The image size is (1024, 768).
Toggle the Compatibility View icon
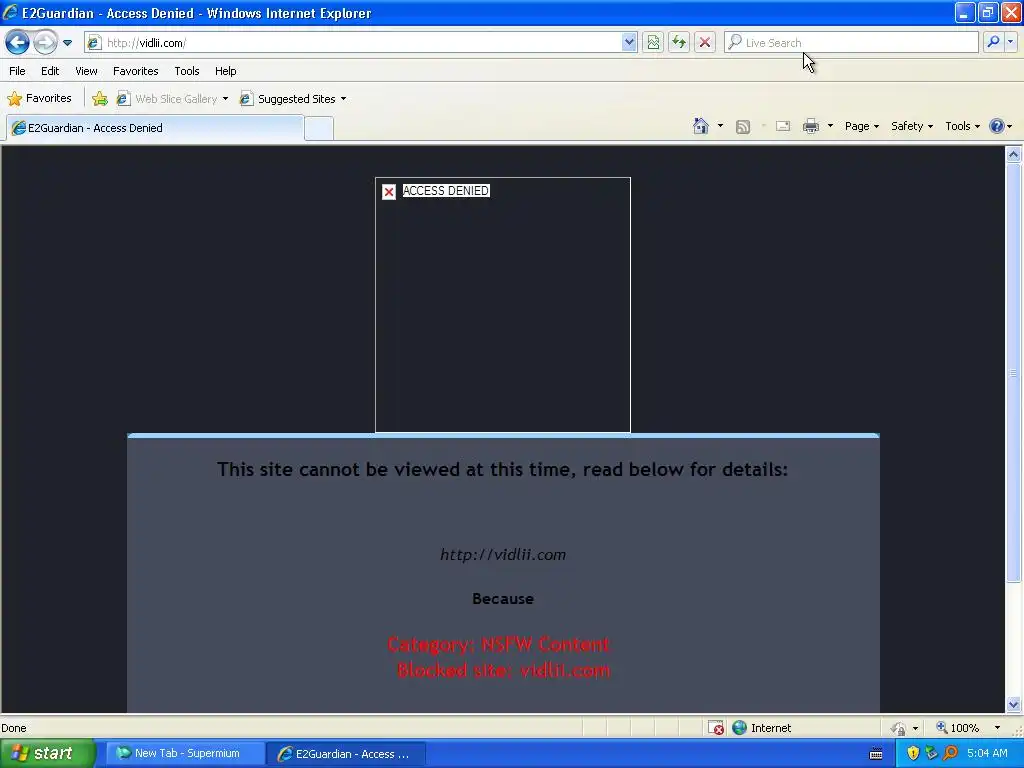[653, 43]
